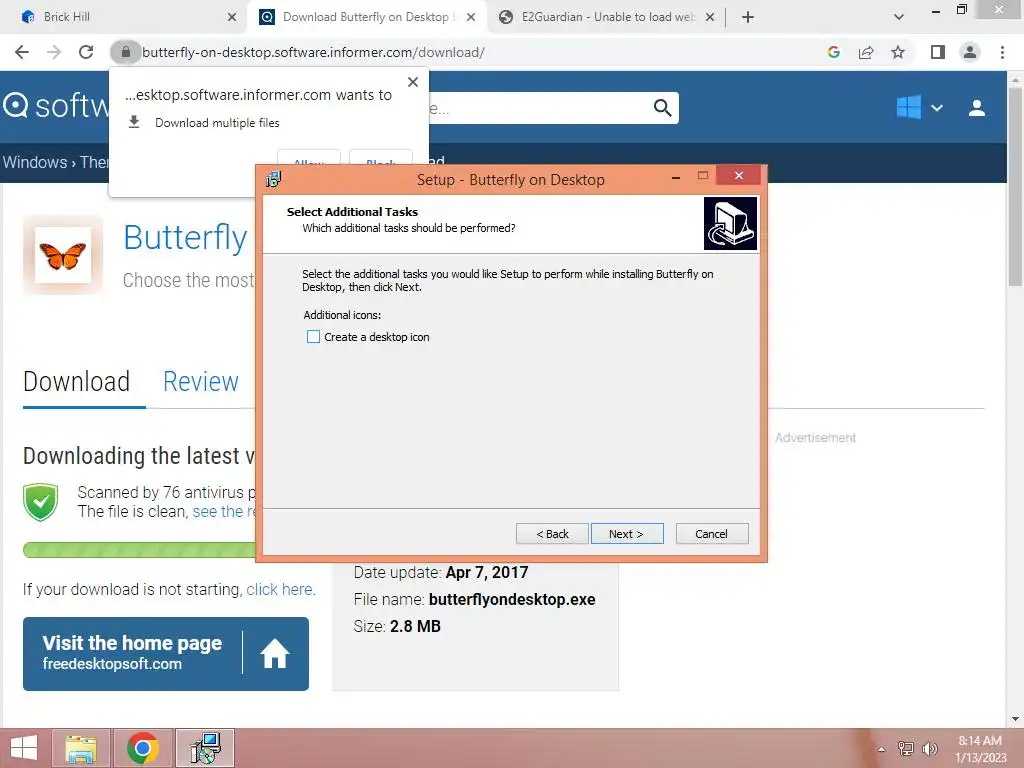Click the Chrome taskbar icon
Viewport: 1024px width, 768px height.
(x=143, y=748)
